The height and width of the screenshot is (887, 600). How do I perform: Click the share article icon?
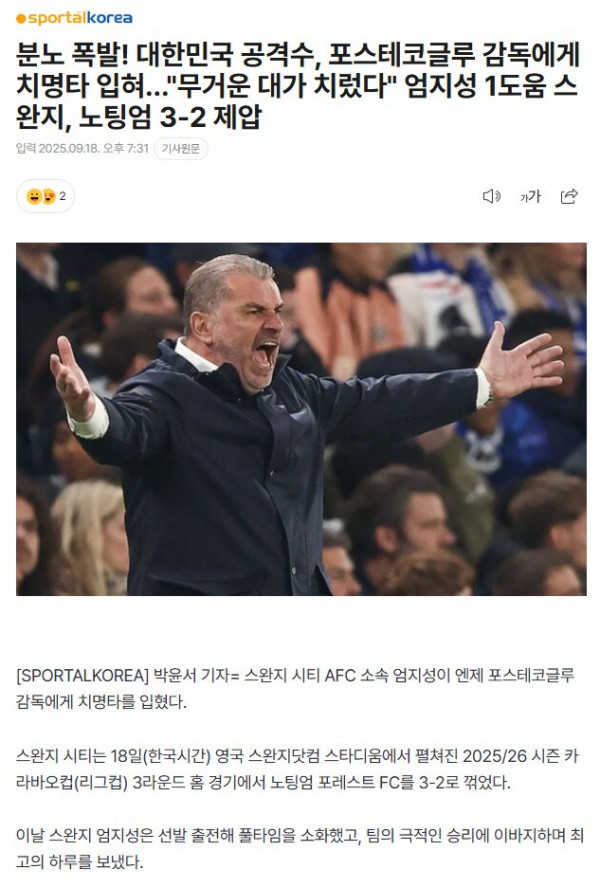(569, 196)
